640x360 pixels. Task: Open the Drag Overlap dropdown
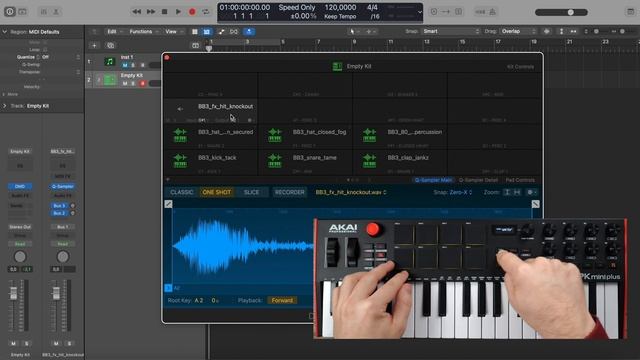pos(518,31)
